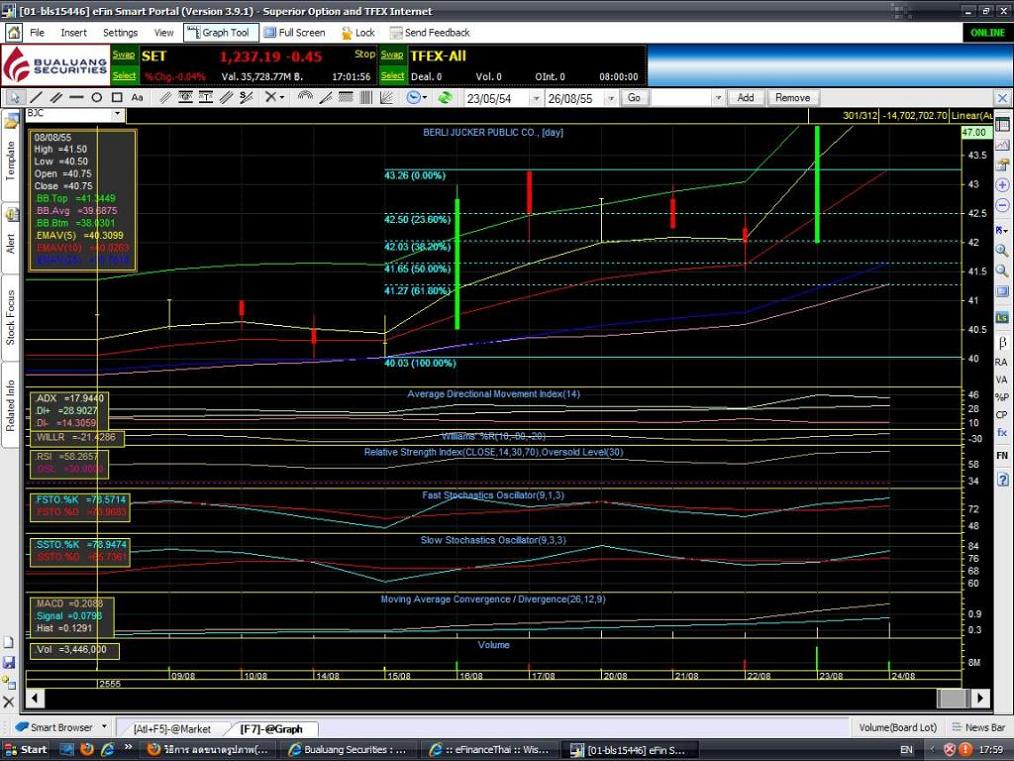Switch to Full Screen mode
The height and width of the screenshot is (761, 1014).
click(x=294, y=33)
